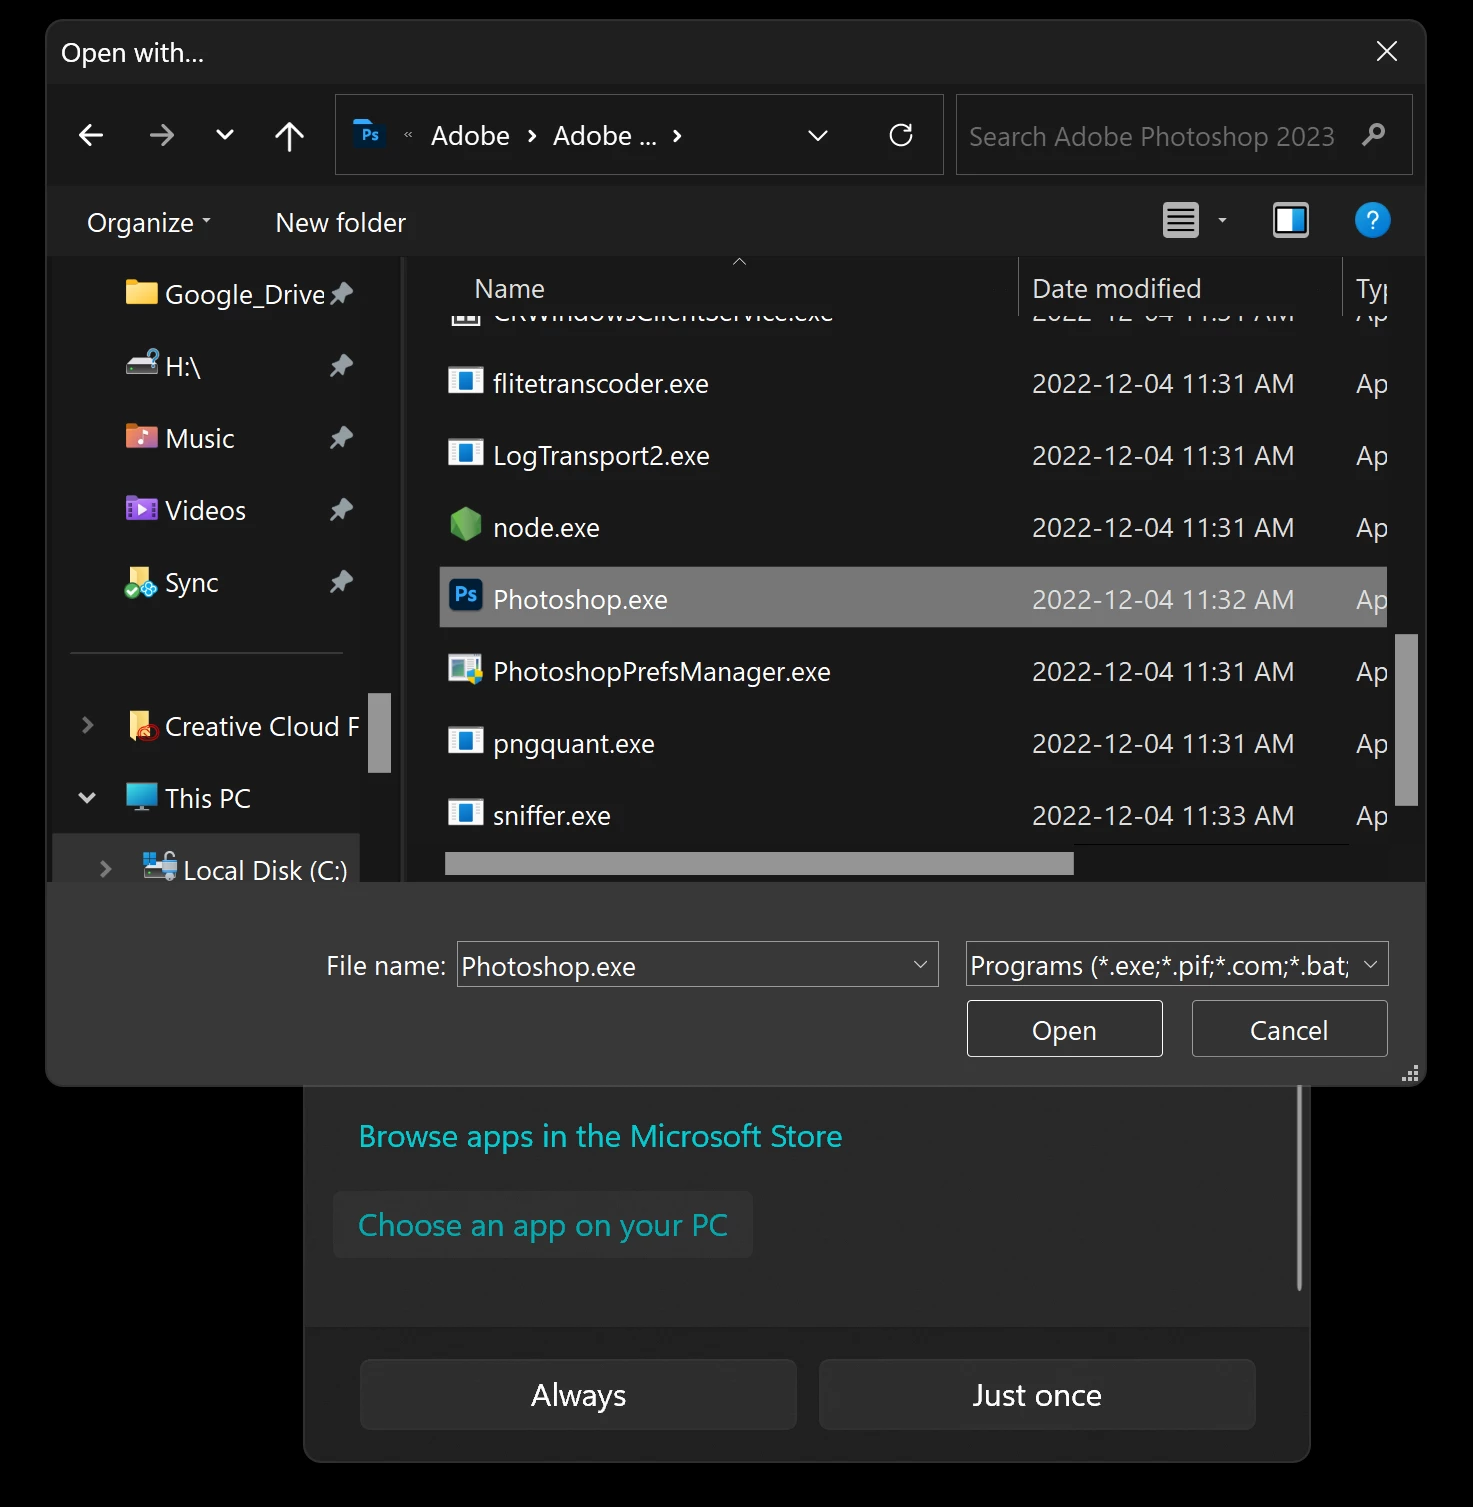Change the view layout icon
This screenshot has height=1507, width=1473.
(1181, 220)
